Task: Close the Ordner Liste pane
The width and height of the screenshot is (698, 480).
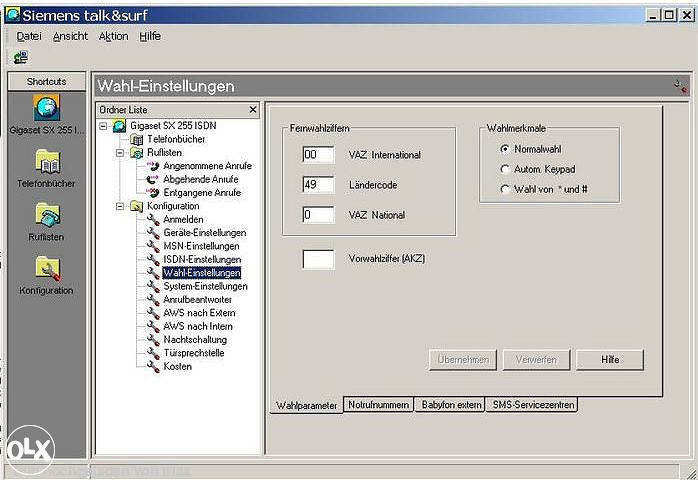Action: pyautogui.click(x=253, y=110)
